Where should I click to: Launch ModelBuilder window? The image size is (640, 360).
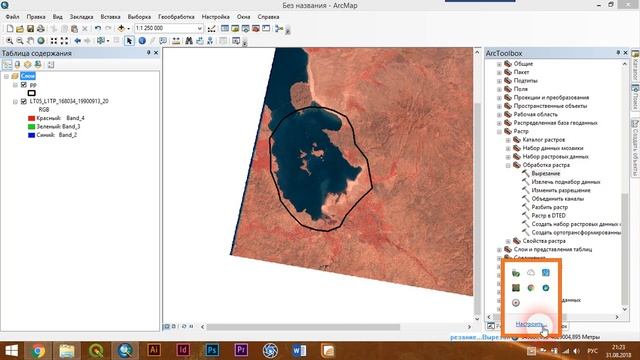(279, 29)
